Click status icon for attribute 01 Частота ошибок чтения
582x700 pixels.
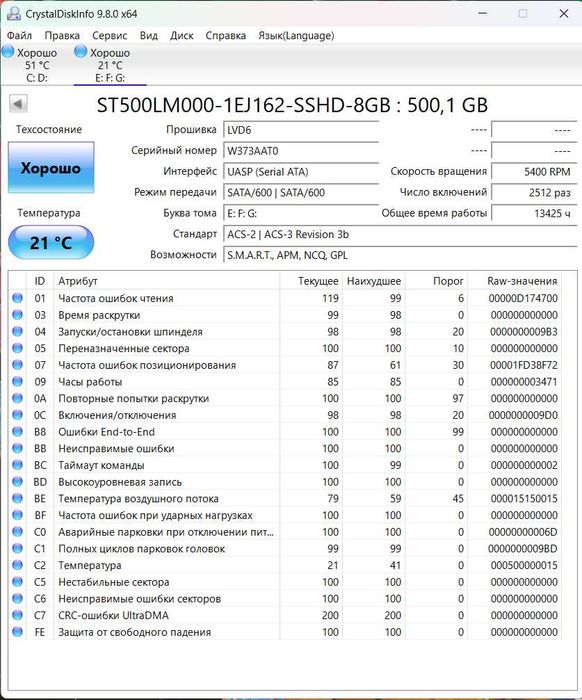click(17, 298)
